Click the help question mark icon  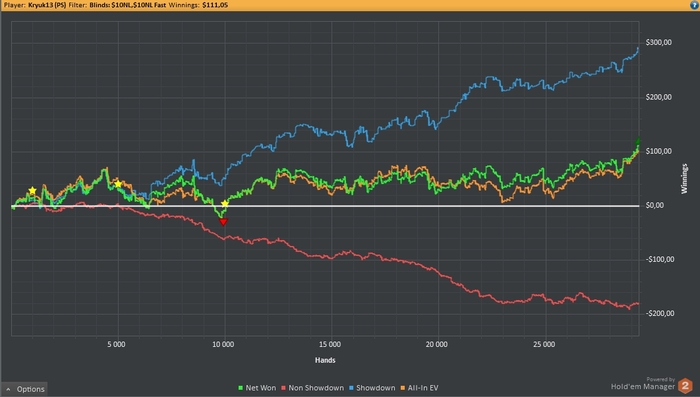click(x=694, y=5)
